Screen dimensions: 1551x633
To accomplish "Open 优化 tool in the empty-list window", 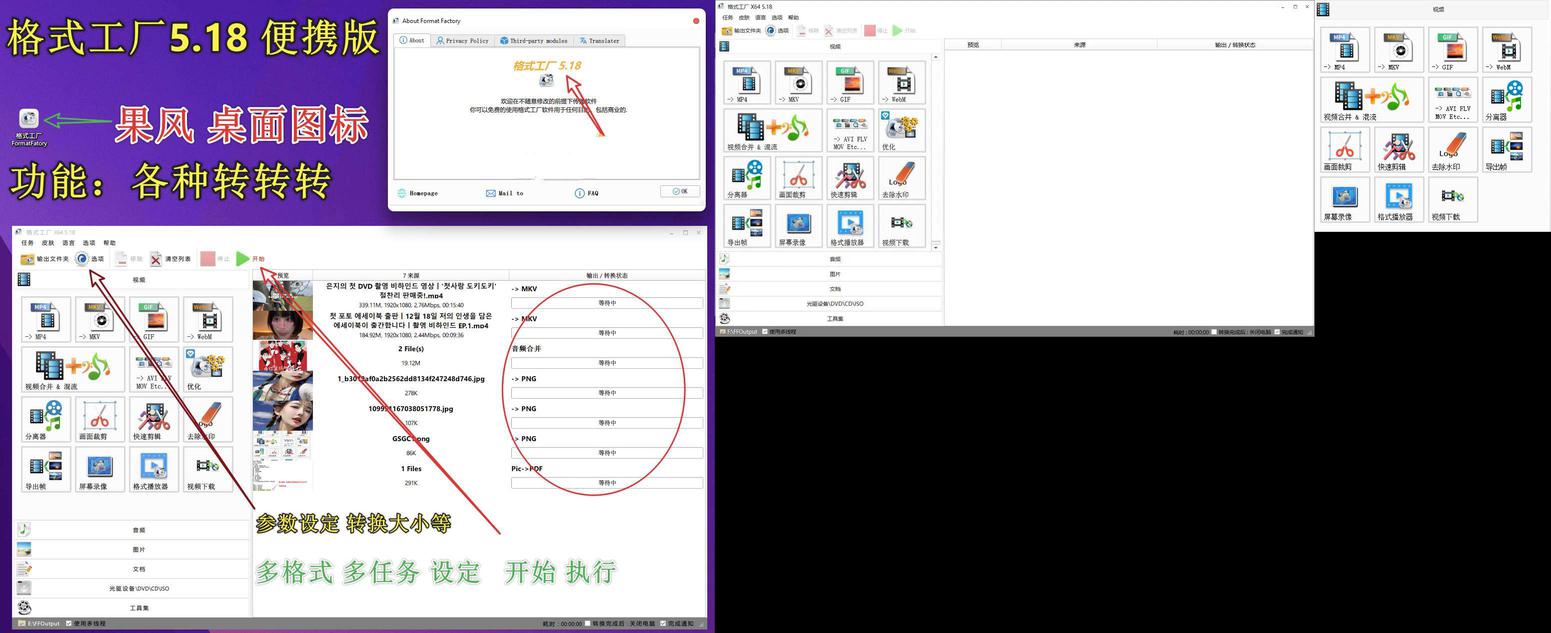I will click(x=902, y=130).
